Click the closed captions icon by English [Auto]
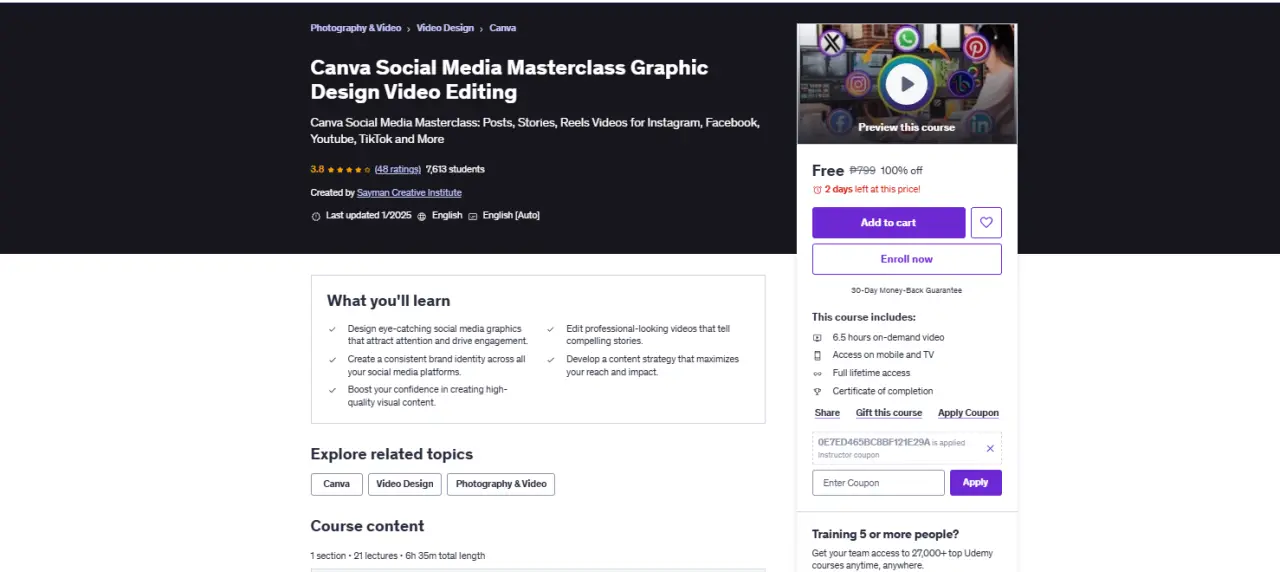The height and width of the screenshot is (572, 1280). click(x=473, y=216)
